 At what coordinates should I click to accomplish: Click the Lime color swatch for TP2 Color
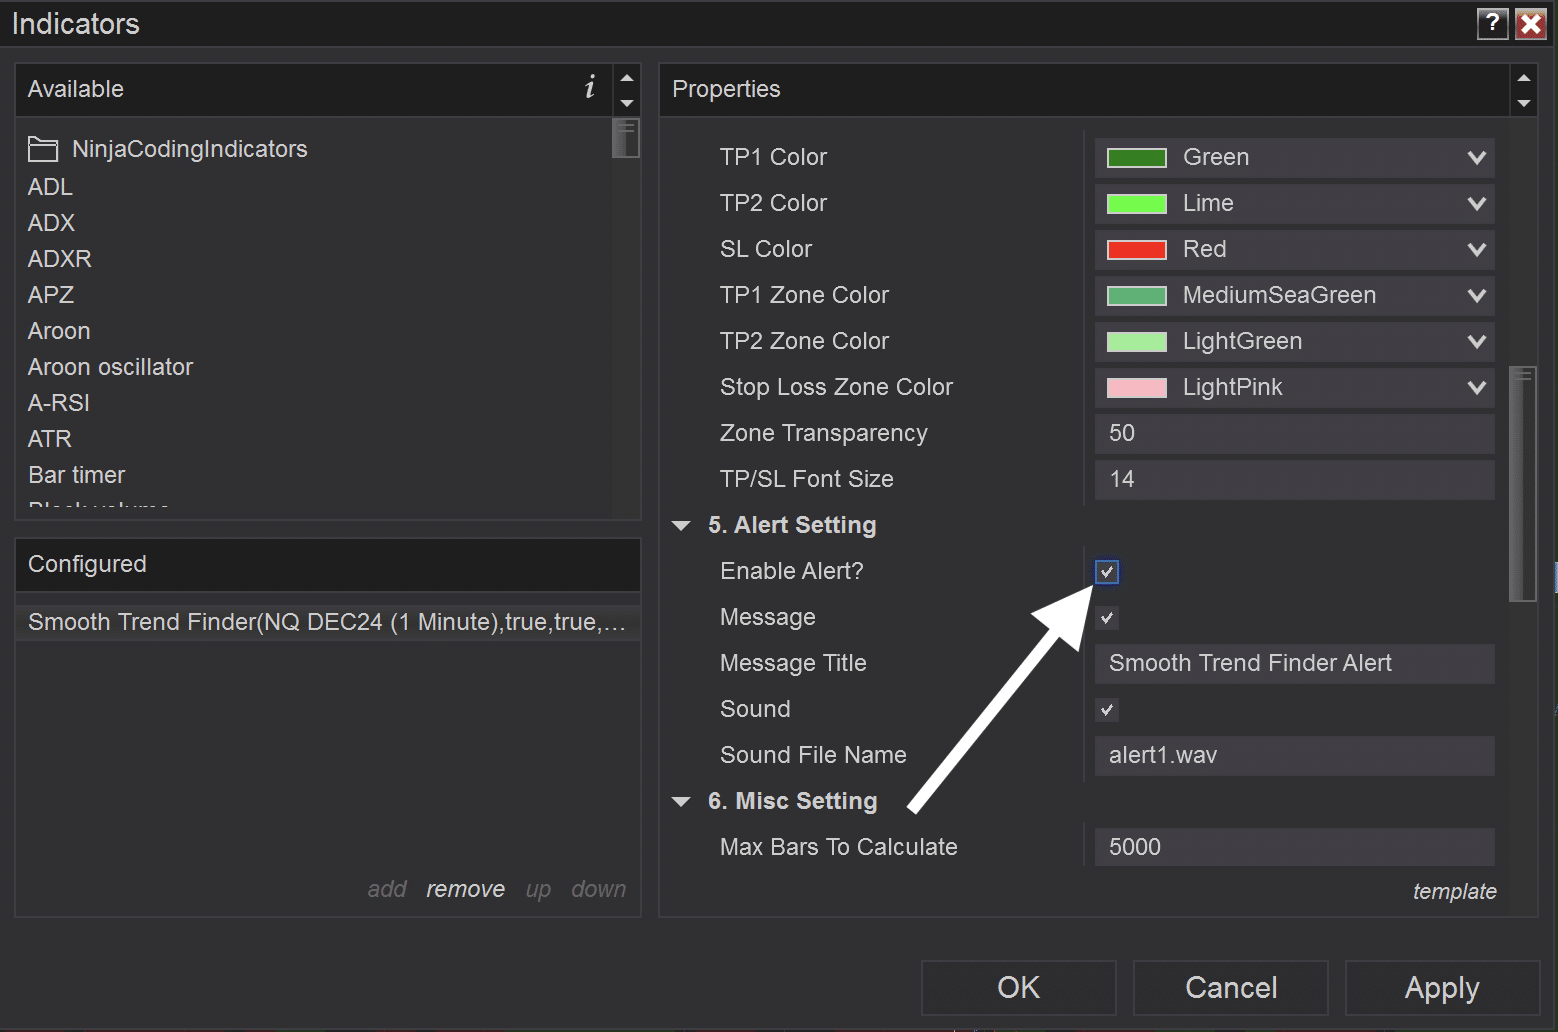[1137, 204]
